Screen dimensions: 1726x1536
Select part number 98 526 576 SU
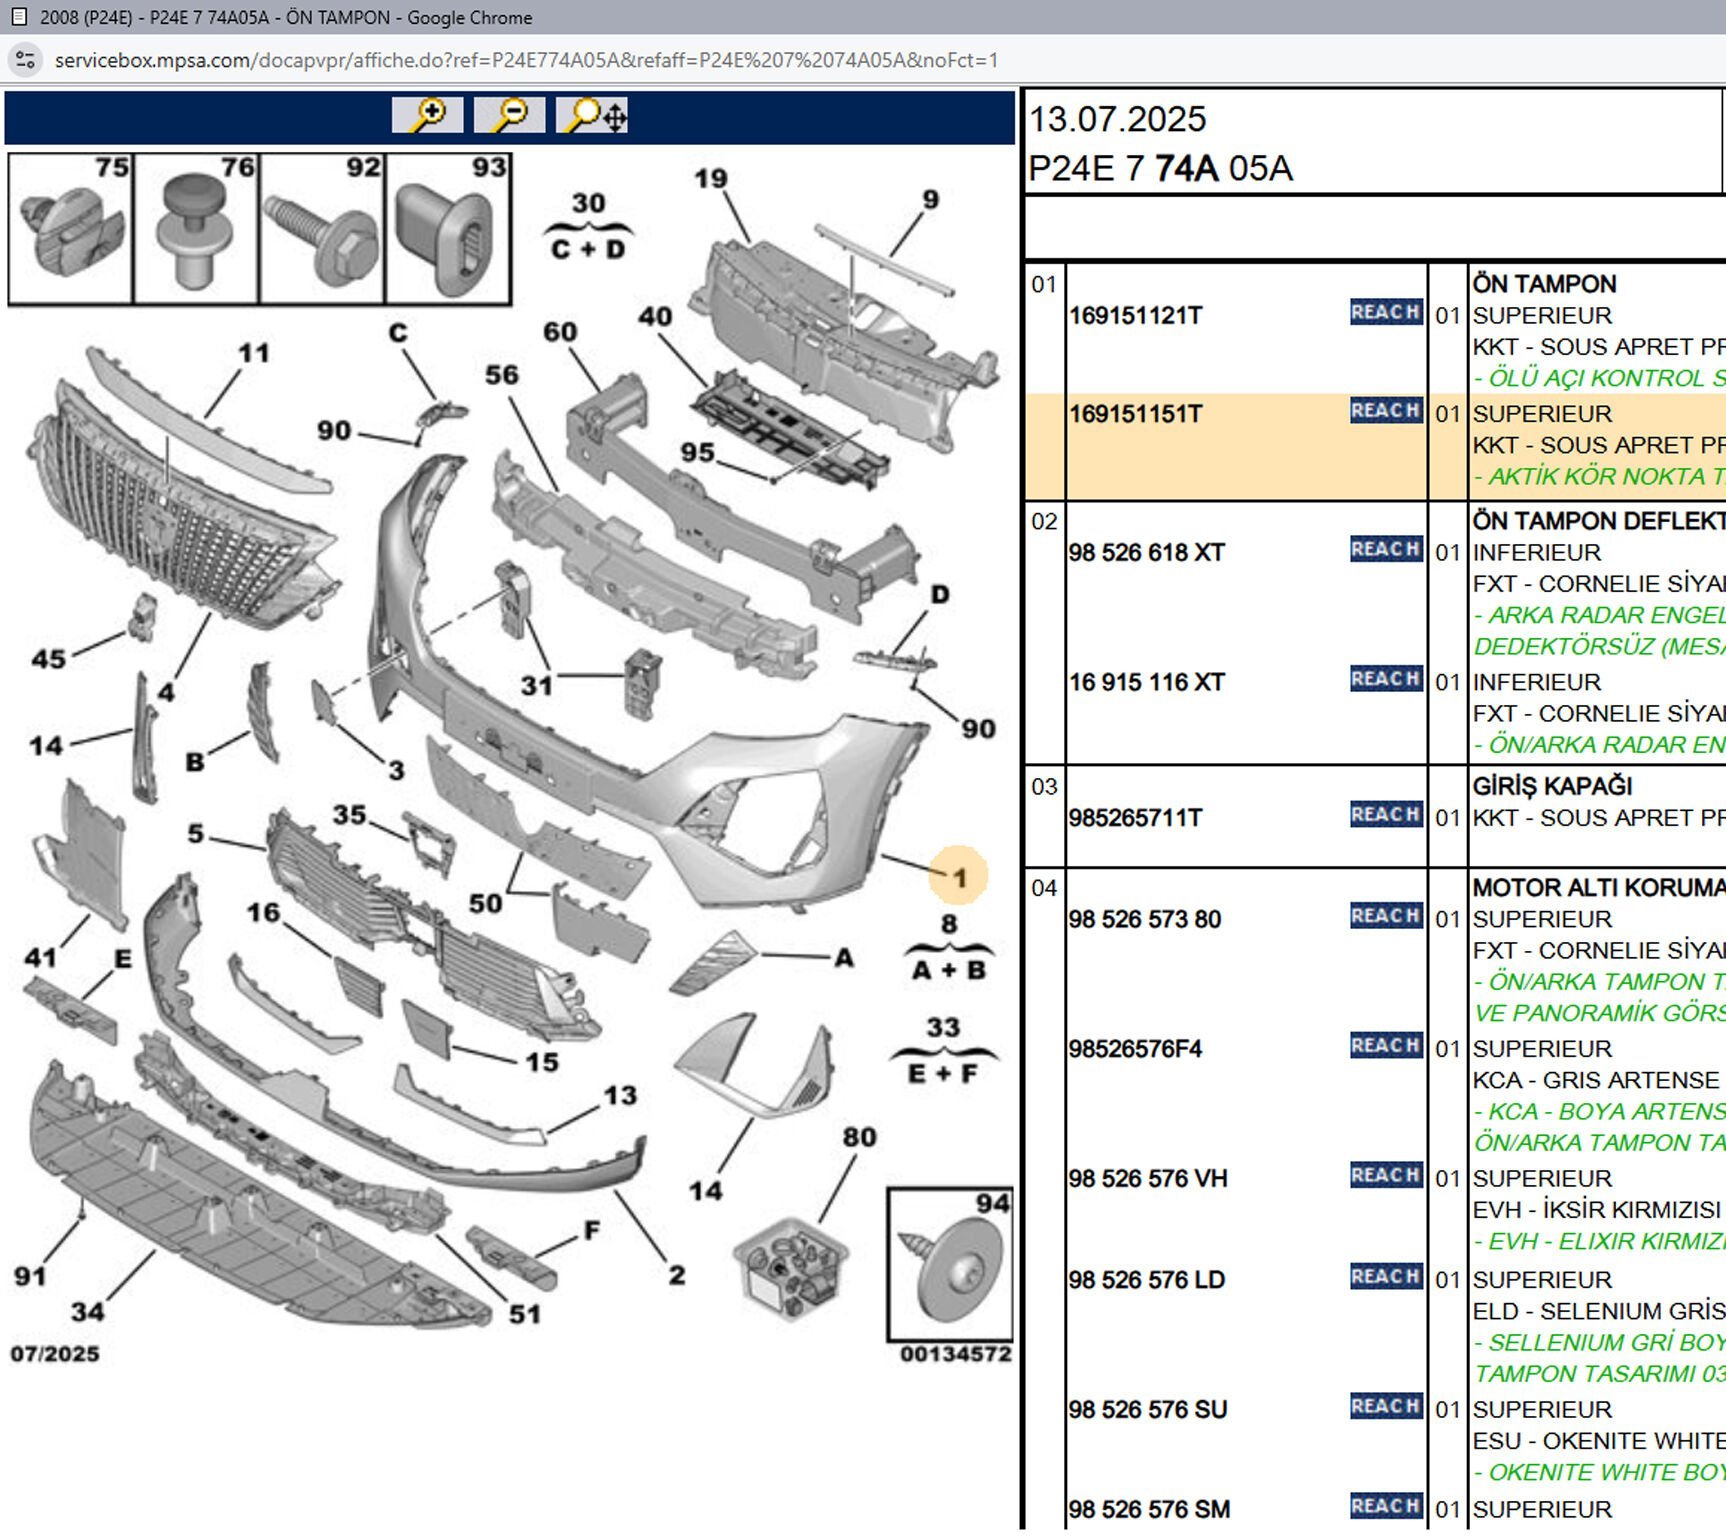point(1147,1409)
